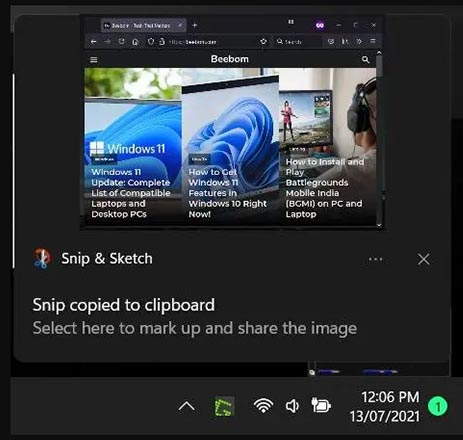Image resolution: width=463 pixels, height=440 pixels.
Task: Open notification center badge showing 1
Action: tap(438, 406)
